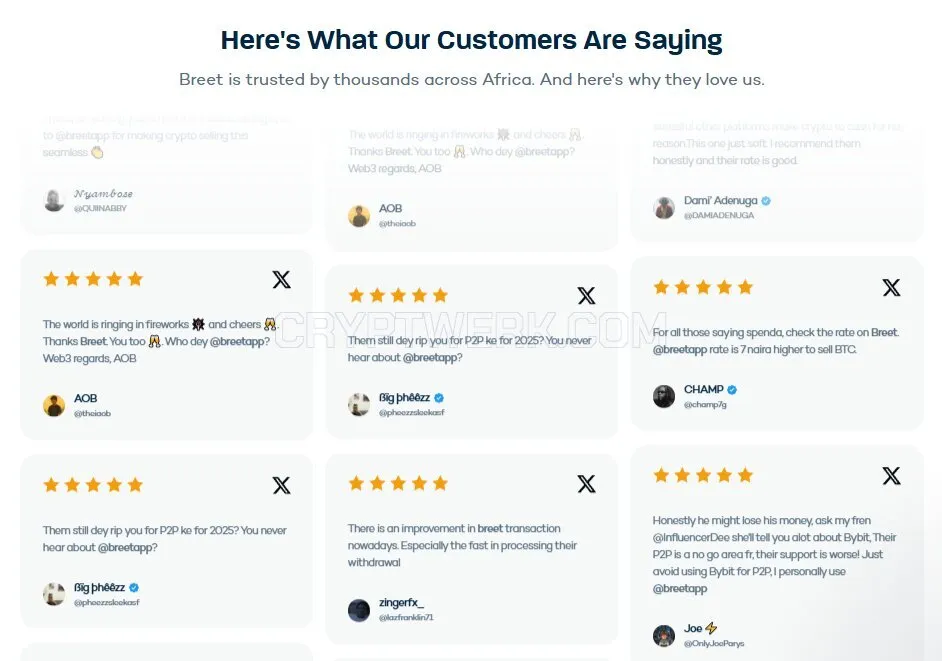942x661 pixels.
Task: Click the X logo on Joe's review
Action: (x=892, y=476)
